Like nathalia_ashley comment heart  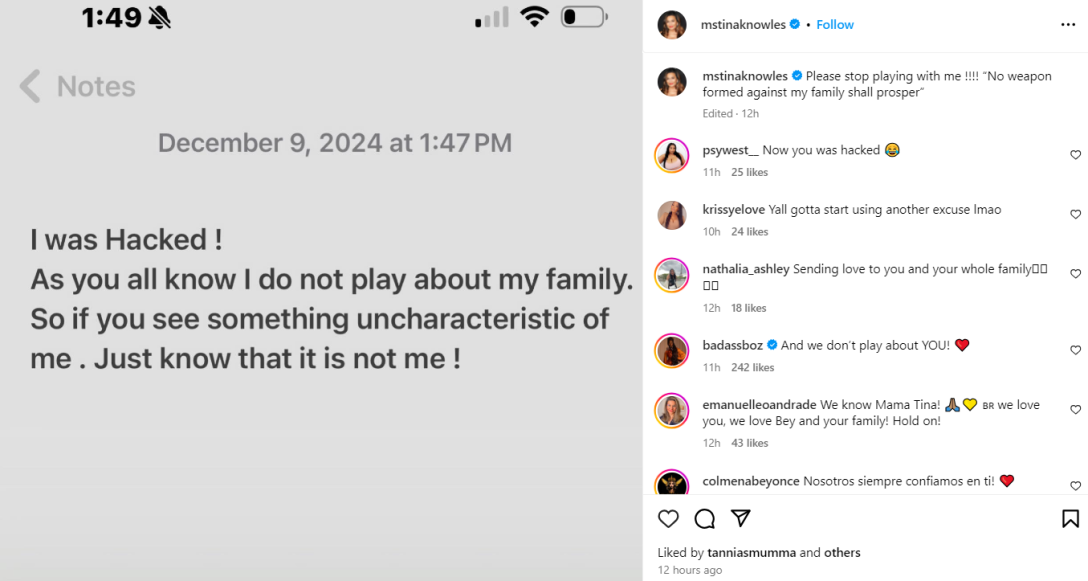pos(1076,274)
